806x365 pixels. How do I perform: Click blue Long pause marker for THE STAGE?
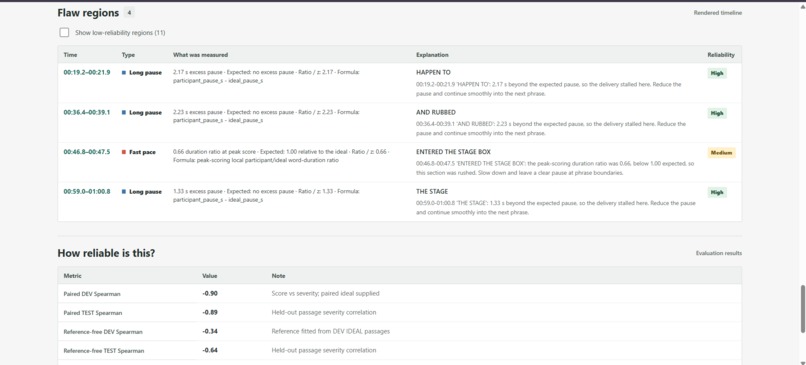click(x=124, y=192)
